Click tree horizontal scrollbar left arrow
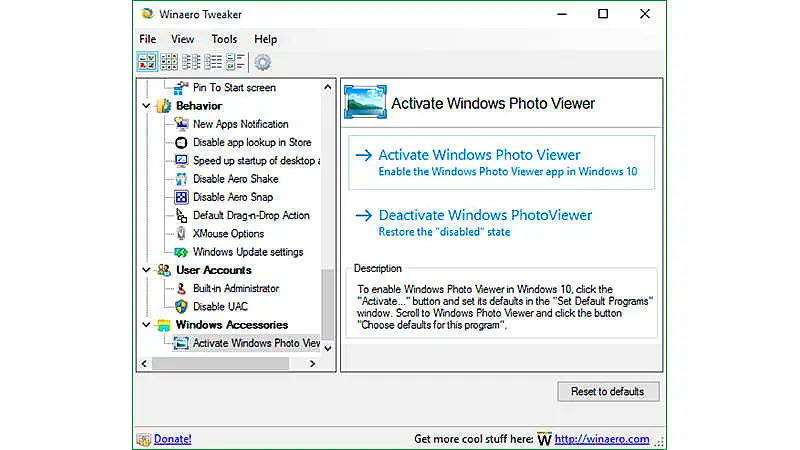This screenshot has width=800, height=450. (x=144, y=364)
